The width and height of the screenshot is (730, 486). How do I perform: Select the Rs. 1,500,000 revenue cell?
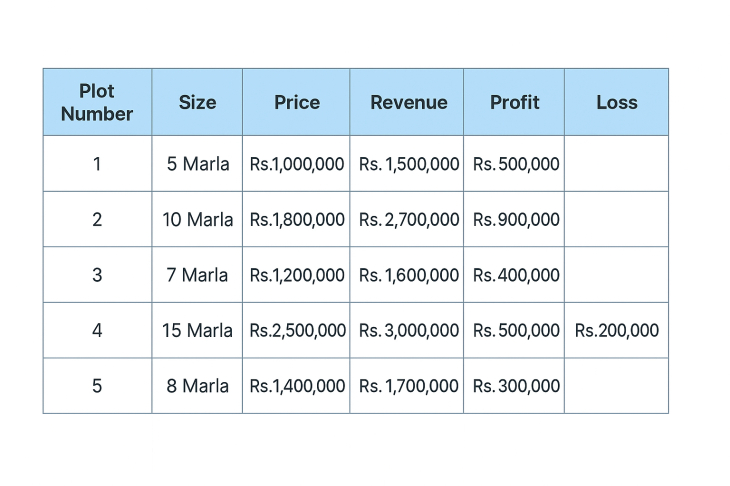409,164
